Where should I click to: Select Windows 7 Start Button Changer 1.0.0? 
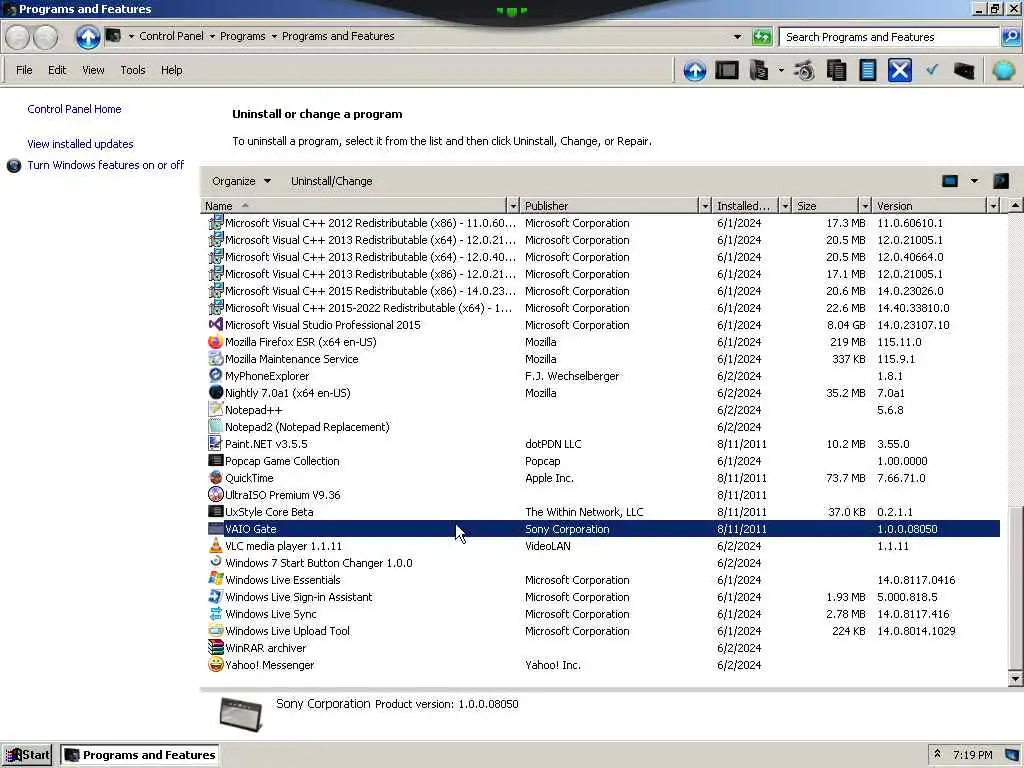pyautogui.click(x=603, y=562)
